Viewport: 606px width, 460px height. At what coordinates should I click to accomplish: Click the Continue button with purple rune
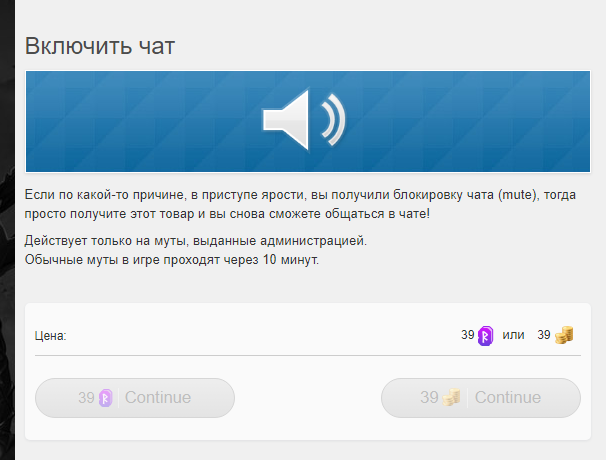point(135,397)
